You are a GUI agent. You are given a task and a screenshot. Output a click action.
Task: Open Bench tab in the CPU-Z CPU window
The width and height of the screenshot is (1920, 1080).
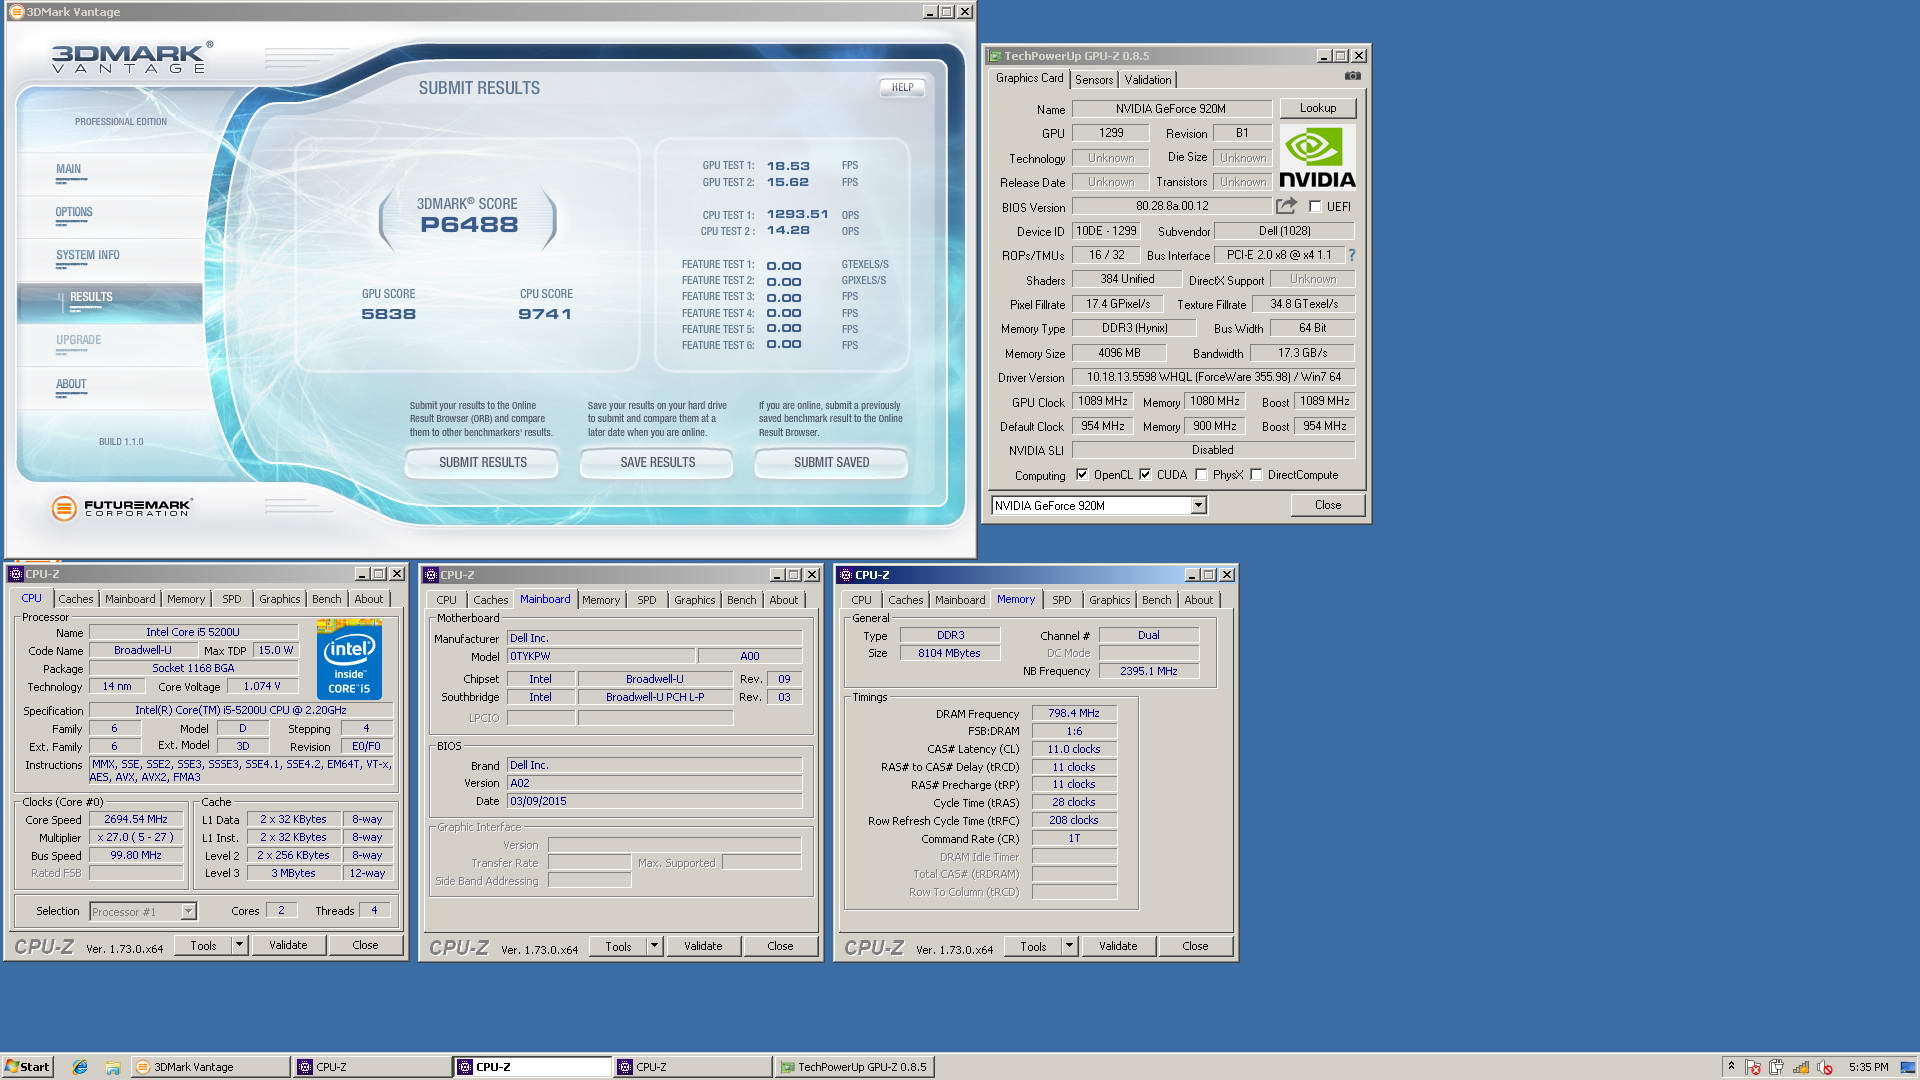326,599
